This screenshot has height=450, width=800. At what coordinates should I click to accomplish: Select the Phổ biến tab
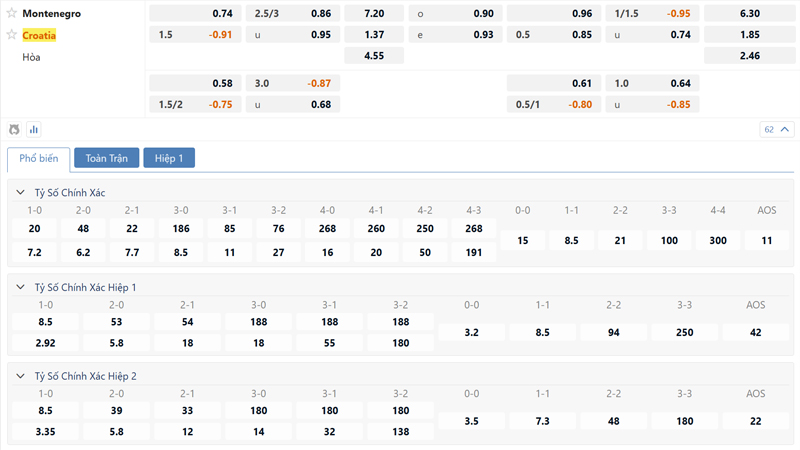[39, 158]
